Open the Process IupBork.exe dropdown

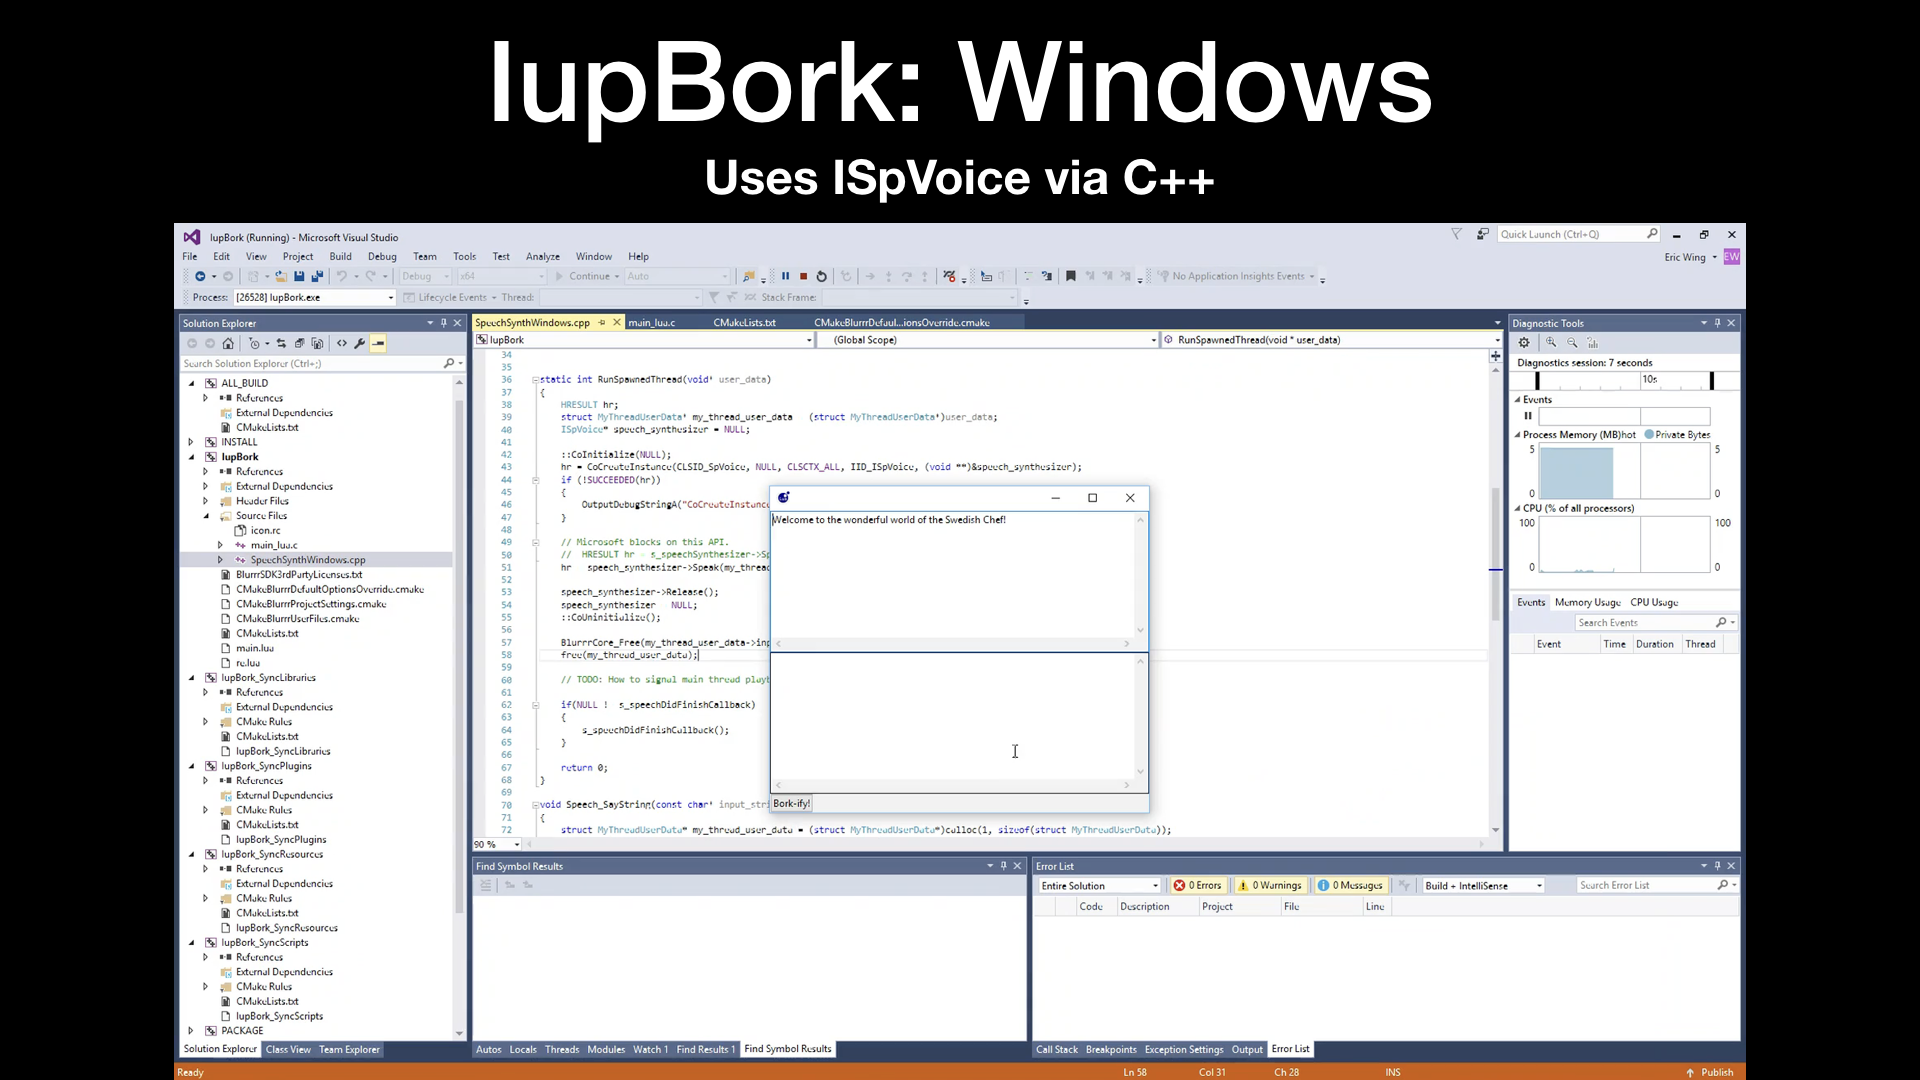point(390,298)
